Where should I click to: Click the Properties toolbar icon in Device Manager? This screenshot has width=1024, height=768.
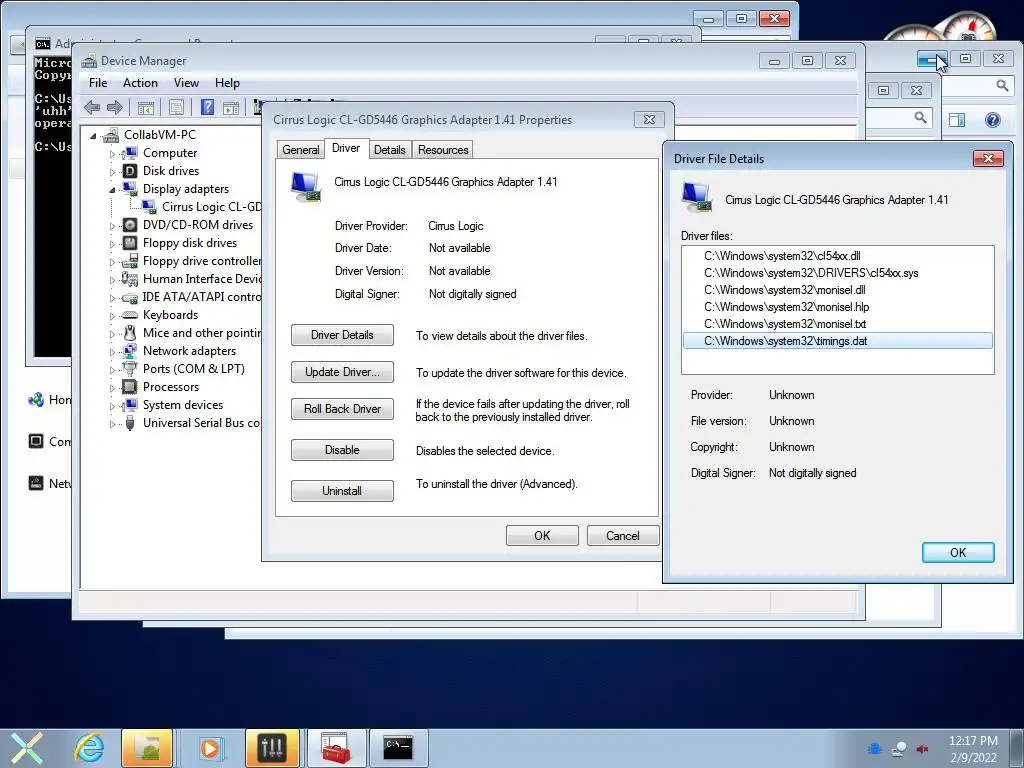click(176, 108)
